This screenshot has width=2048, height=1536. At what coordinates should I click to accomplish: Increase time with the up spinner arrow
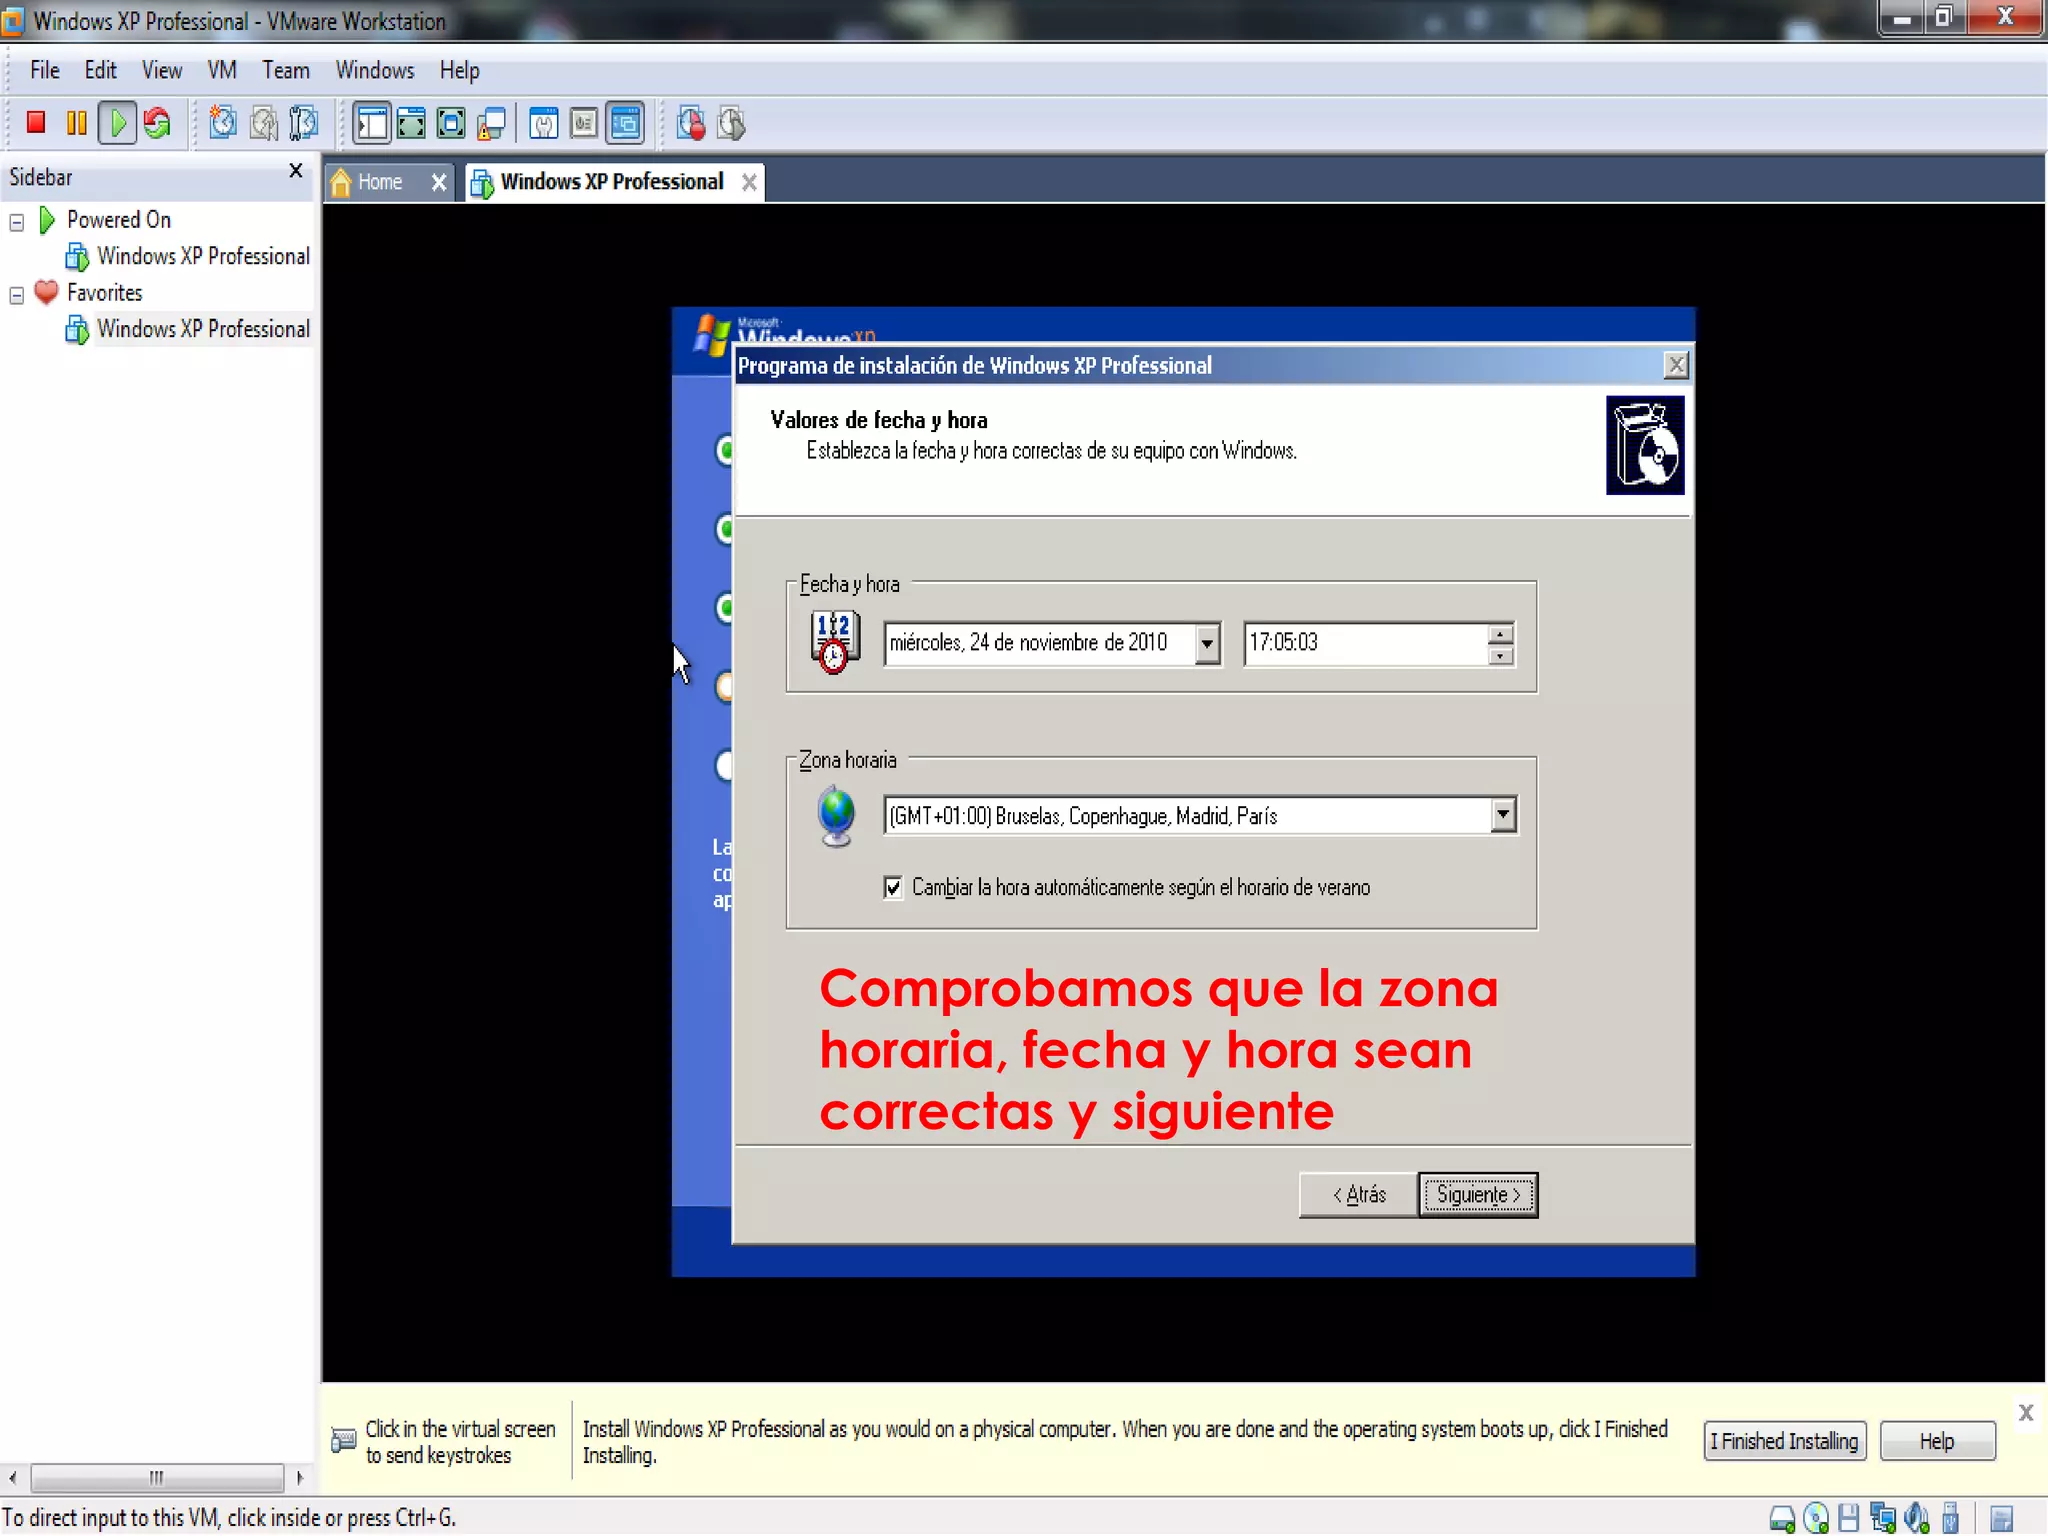coord(1500,633)
